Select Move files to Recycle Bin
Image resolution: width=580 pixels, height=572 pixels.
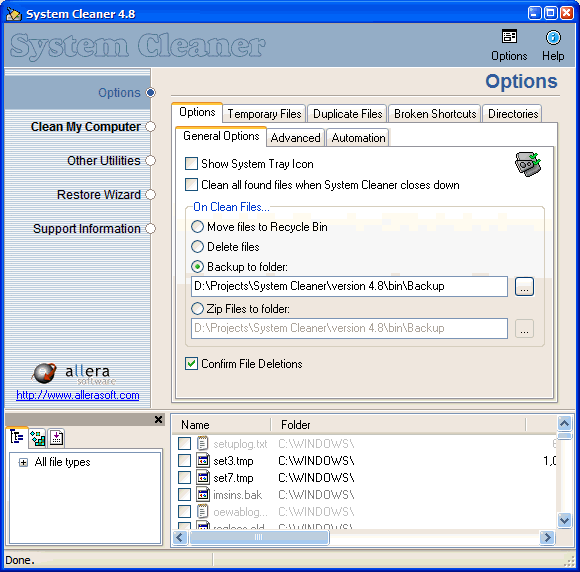tap(197, 226)
